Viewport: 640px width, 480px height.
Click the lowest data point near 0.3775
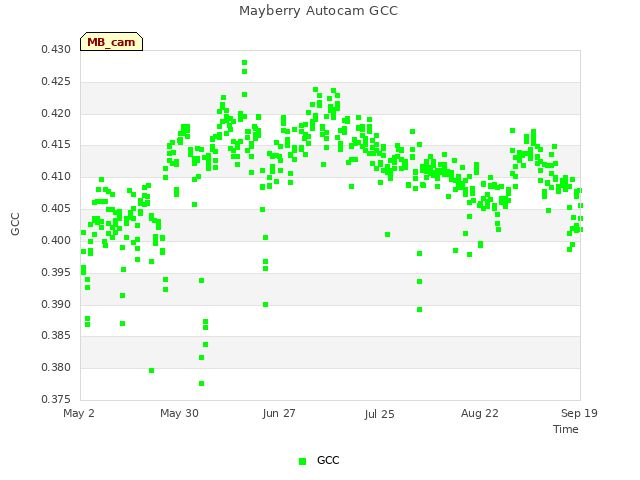tap(201, 384)
